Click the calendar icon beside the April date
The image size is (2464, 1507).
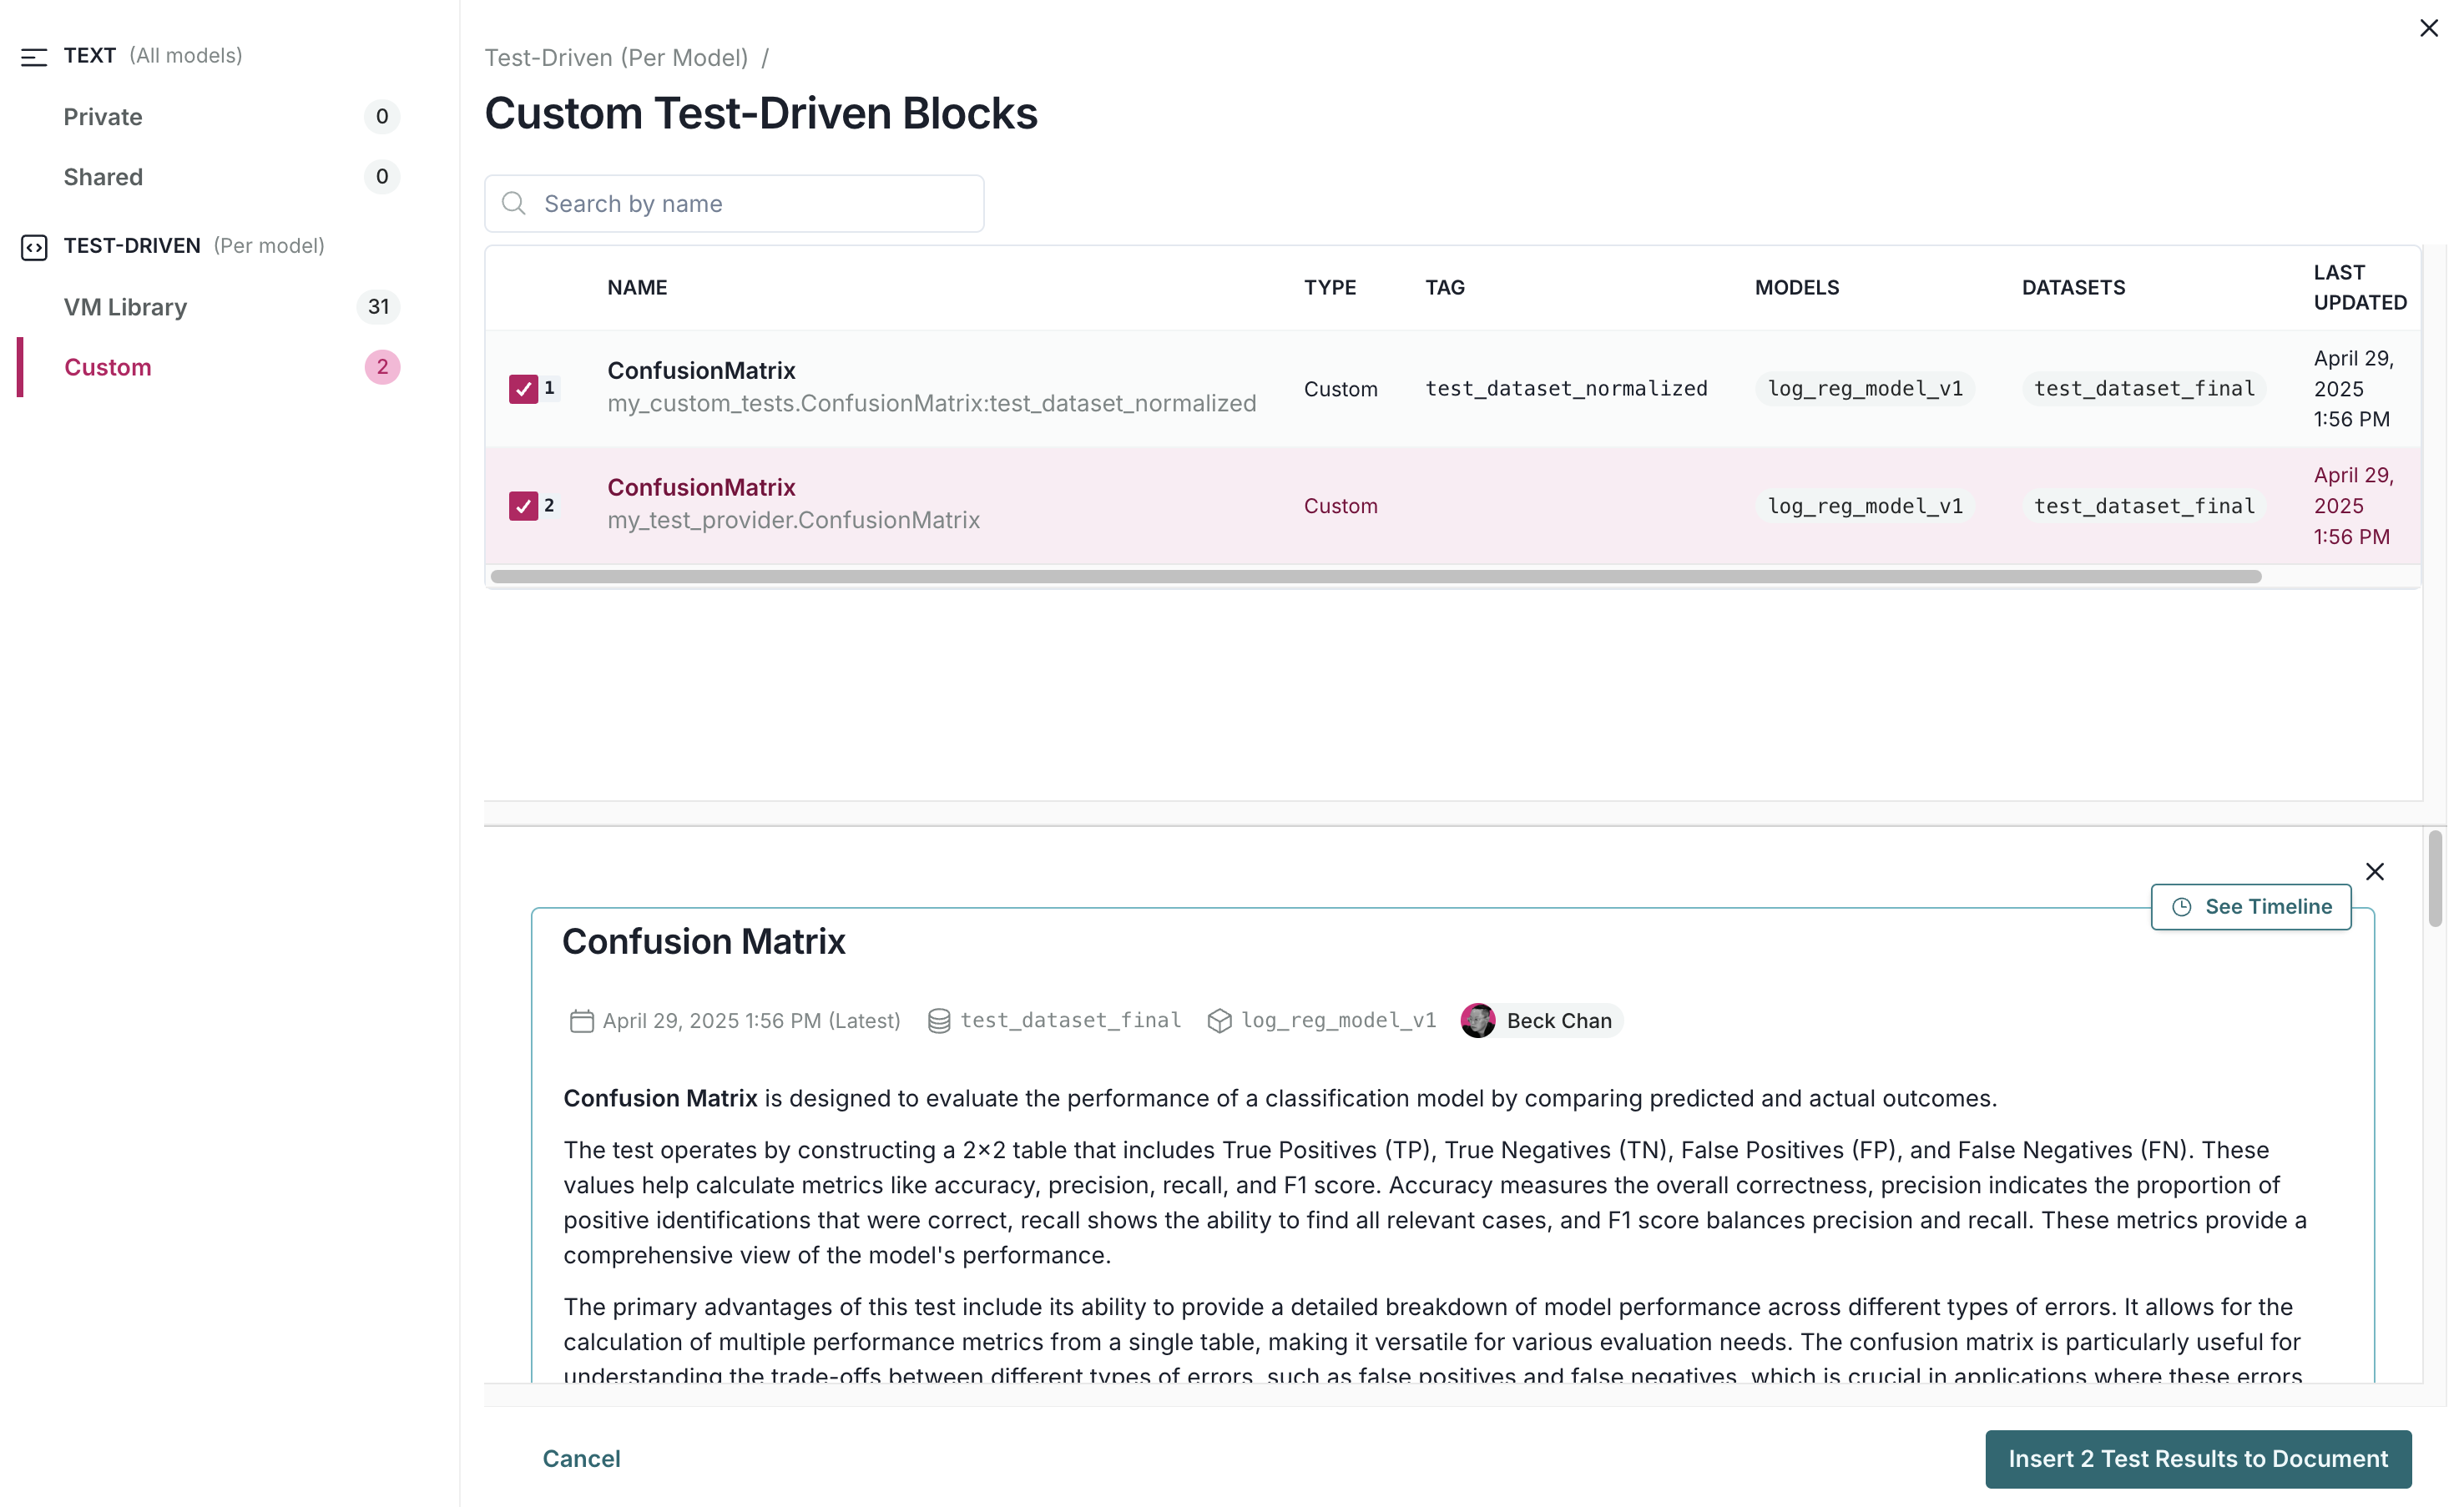(x=581, y=1021)
